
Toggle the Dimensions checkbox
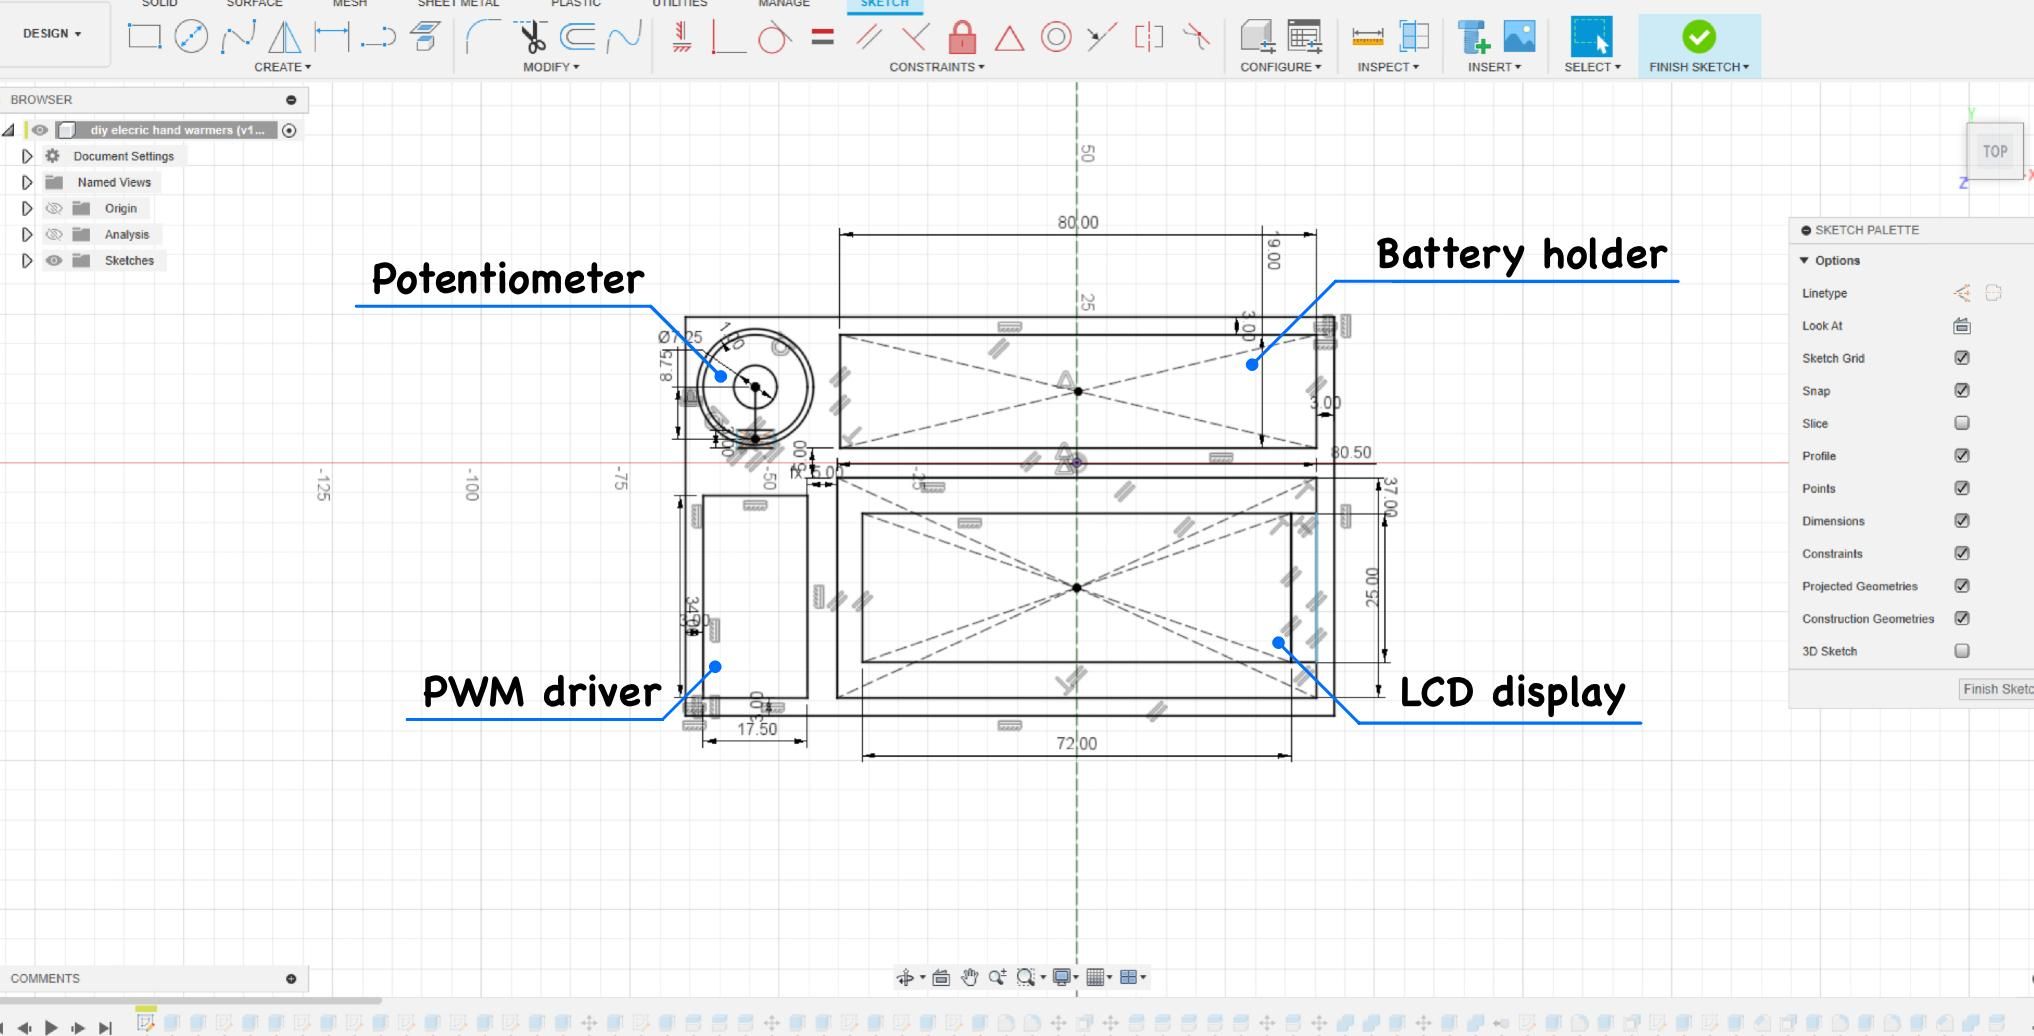click(1962, 520)
